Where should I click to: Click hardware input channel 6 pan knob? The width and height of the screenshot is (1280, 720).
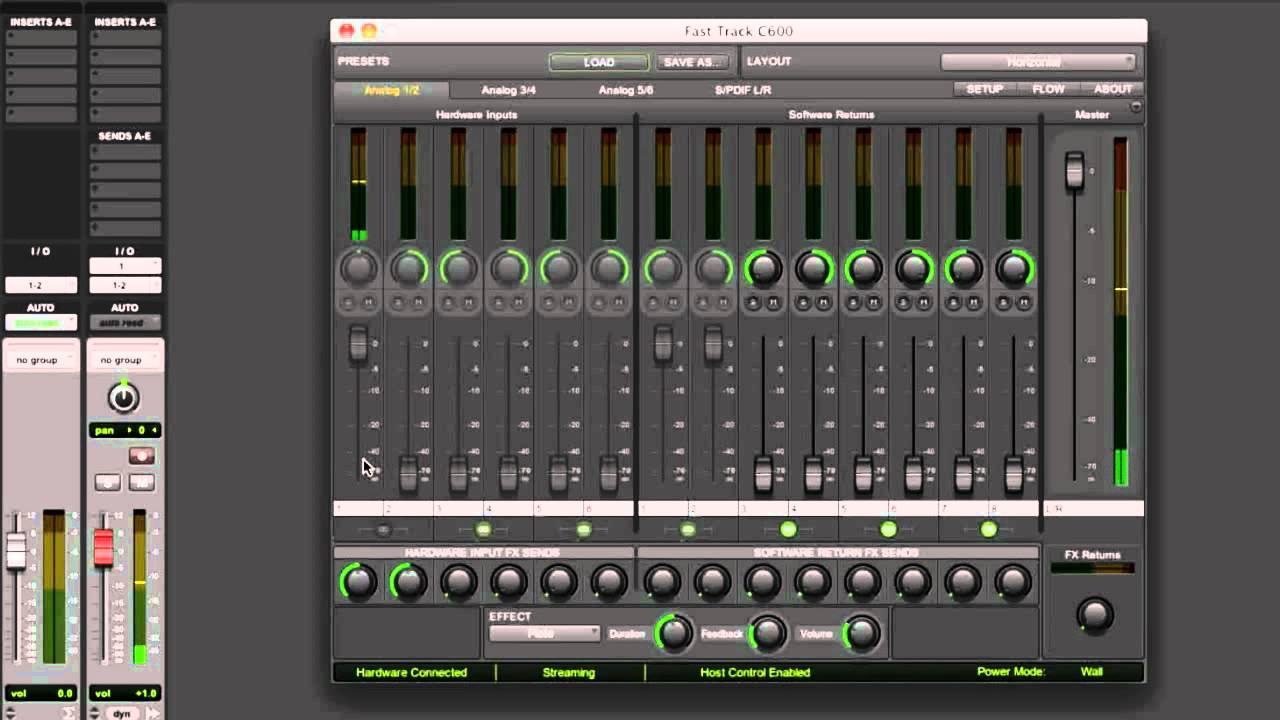[609, 268]
